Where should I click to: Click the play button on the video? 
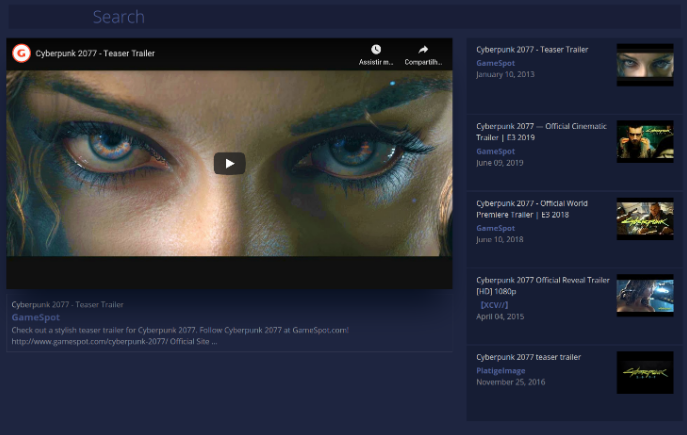point(229,164)
